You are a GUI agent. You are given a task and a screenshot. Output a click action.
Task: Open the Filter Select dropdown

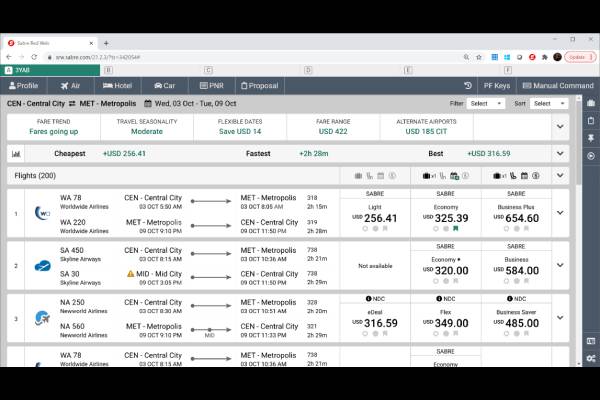486,103
